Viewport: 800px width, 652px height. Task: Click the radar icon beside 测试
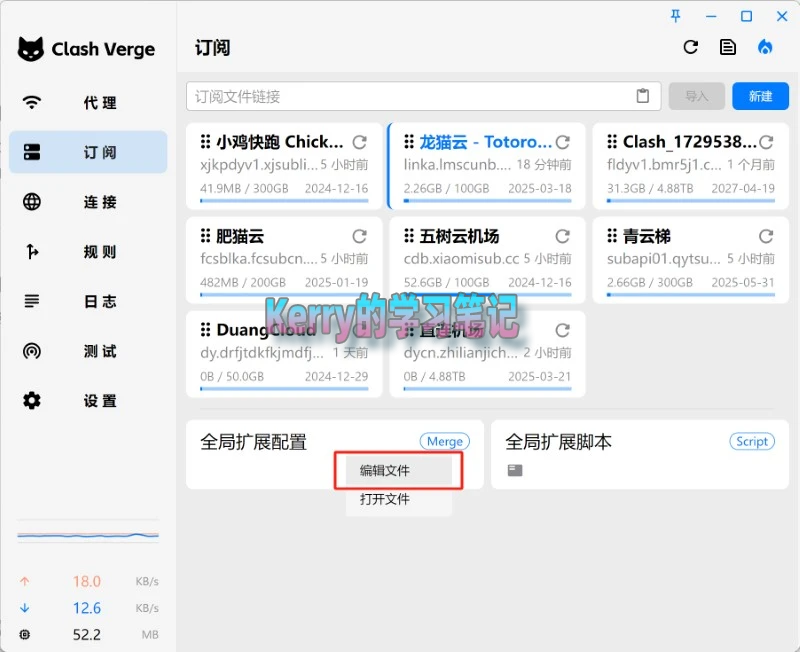tap(32, 351)
